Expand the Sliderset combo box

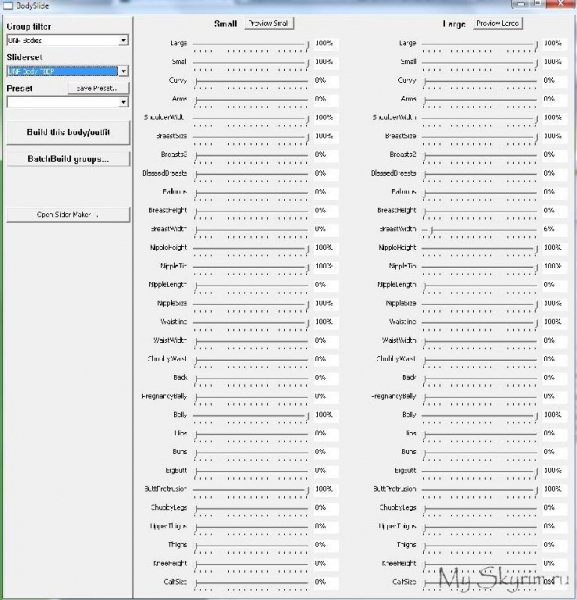point(67,71)
